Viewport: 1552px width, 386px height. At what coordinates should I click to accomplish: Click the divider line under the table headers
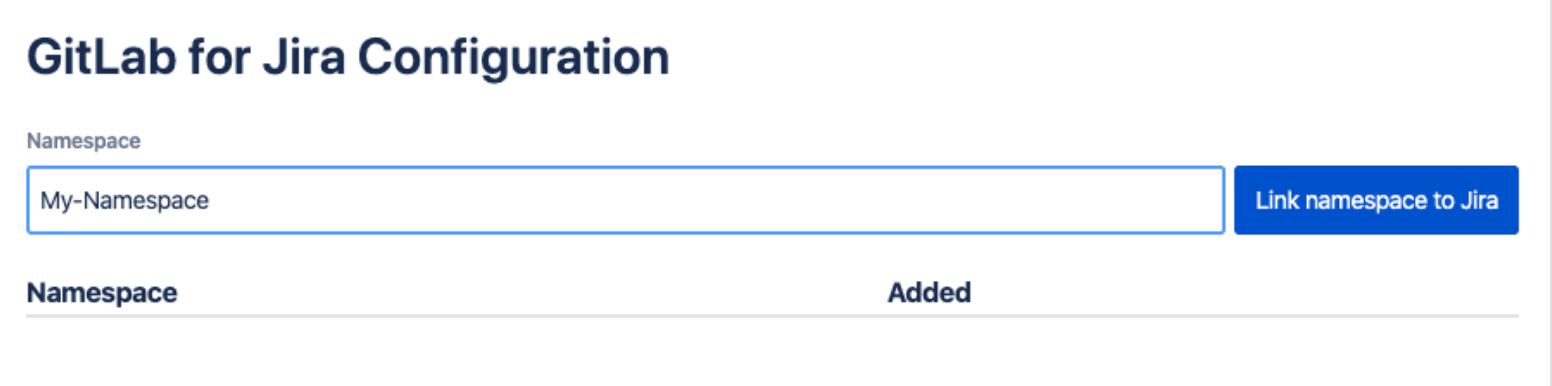pos(772,316)
